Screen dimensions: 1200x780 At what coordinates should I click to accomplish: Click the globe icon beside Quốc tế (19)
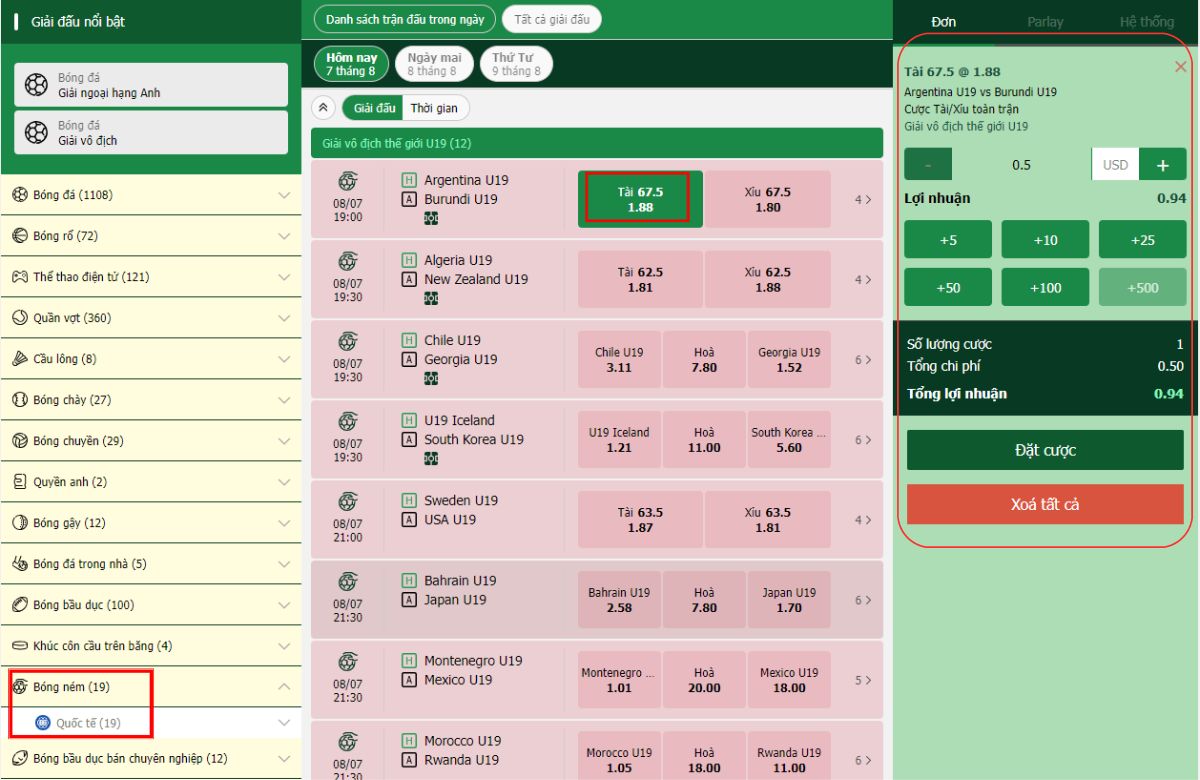tap(43, 723)
